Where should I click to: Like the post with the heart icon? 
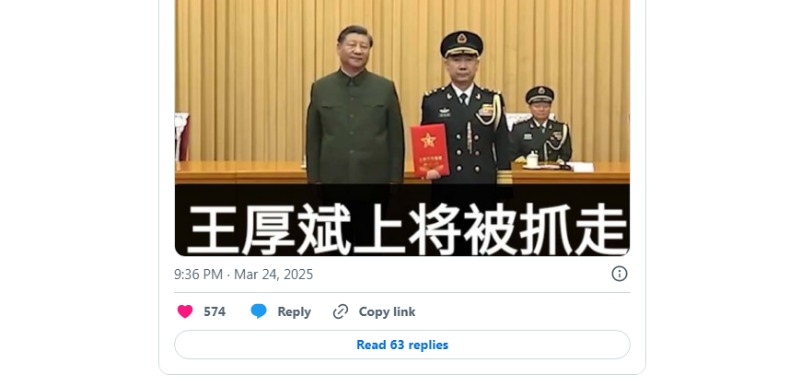click(185, 312)
